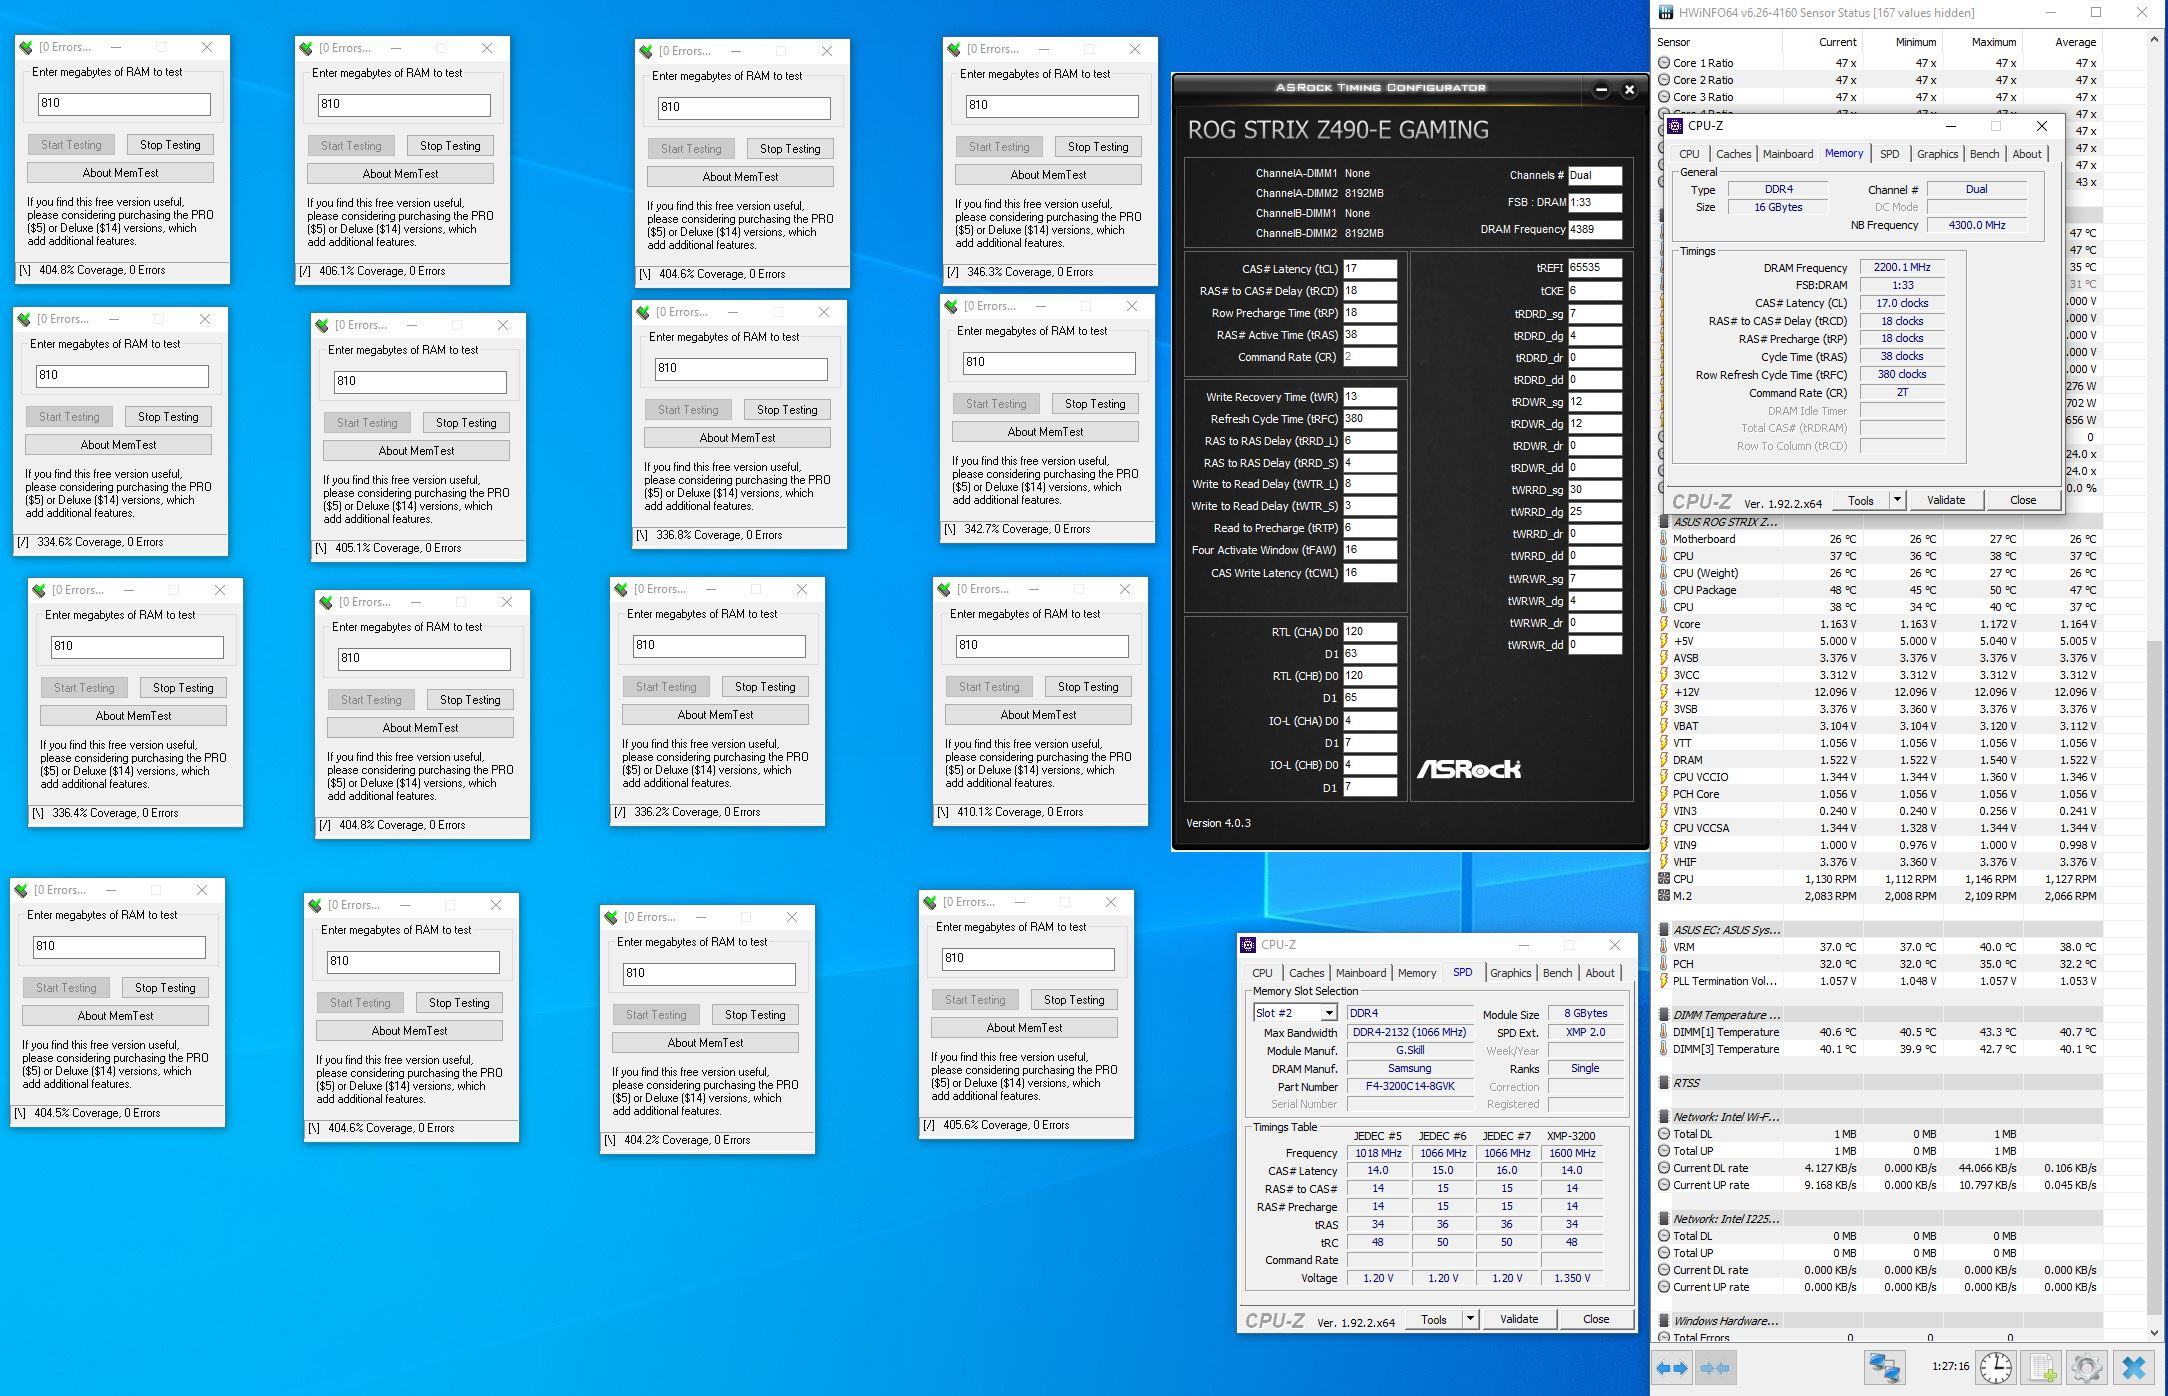This screenshot has width=2168, height=1396.
Task: Click HWiNFO expand layout arrows icon
Action: pyautogui.click(x=1673, y=1367)
